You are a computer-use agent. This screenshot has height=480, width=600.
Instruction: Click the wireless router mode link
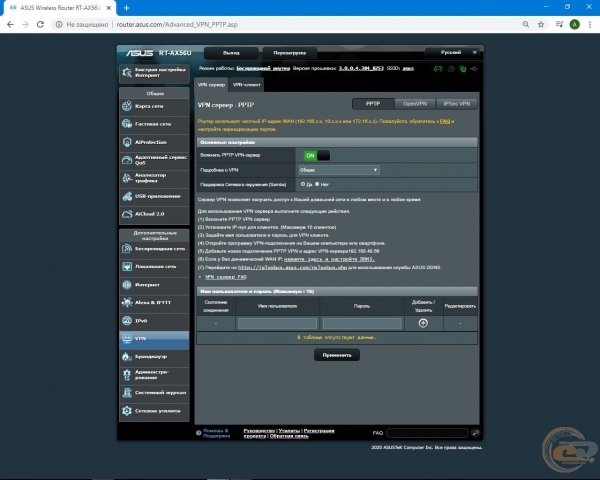pos(263,69)
